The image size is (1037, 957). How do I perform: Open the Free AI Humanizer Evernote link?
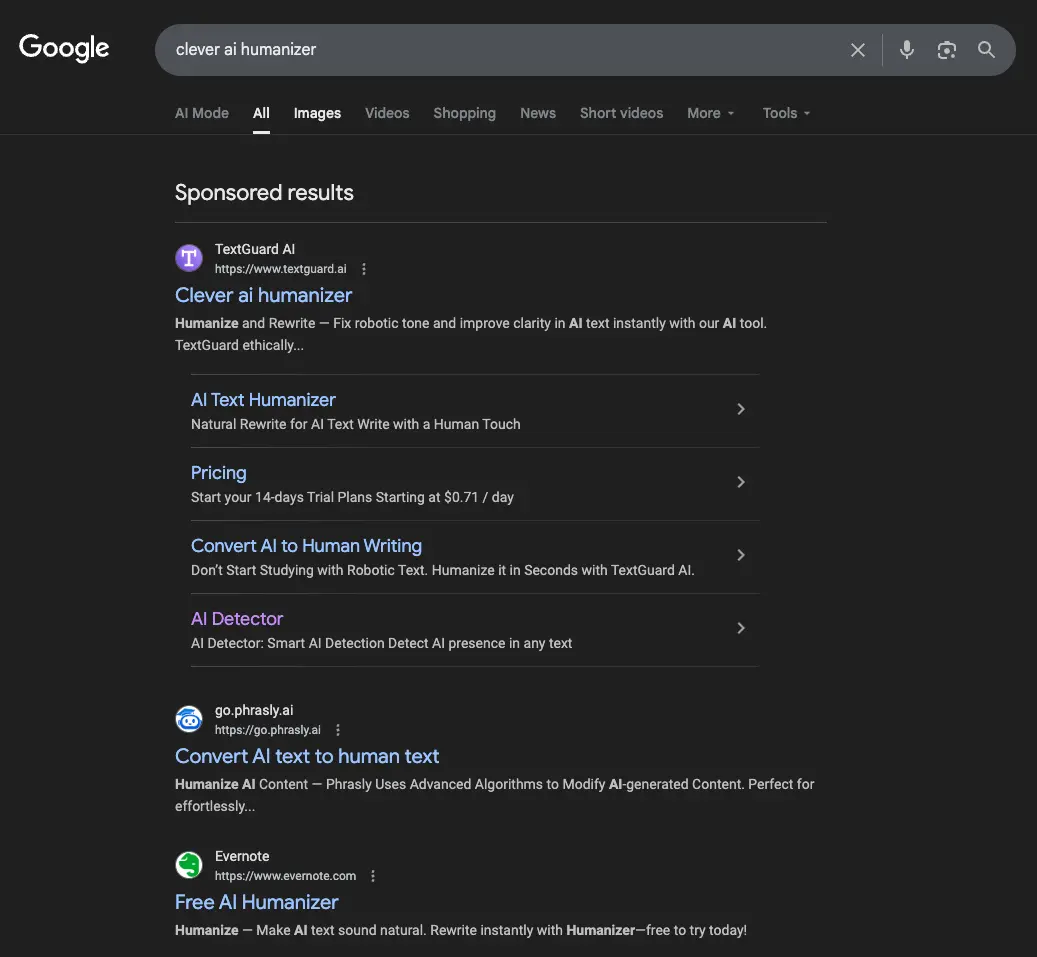tap(257, 902)
